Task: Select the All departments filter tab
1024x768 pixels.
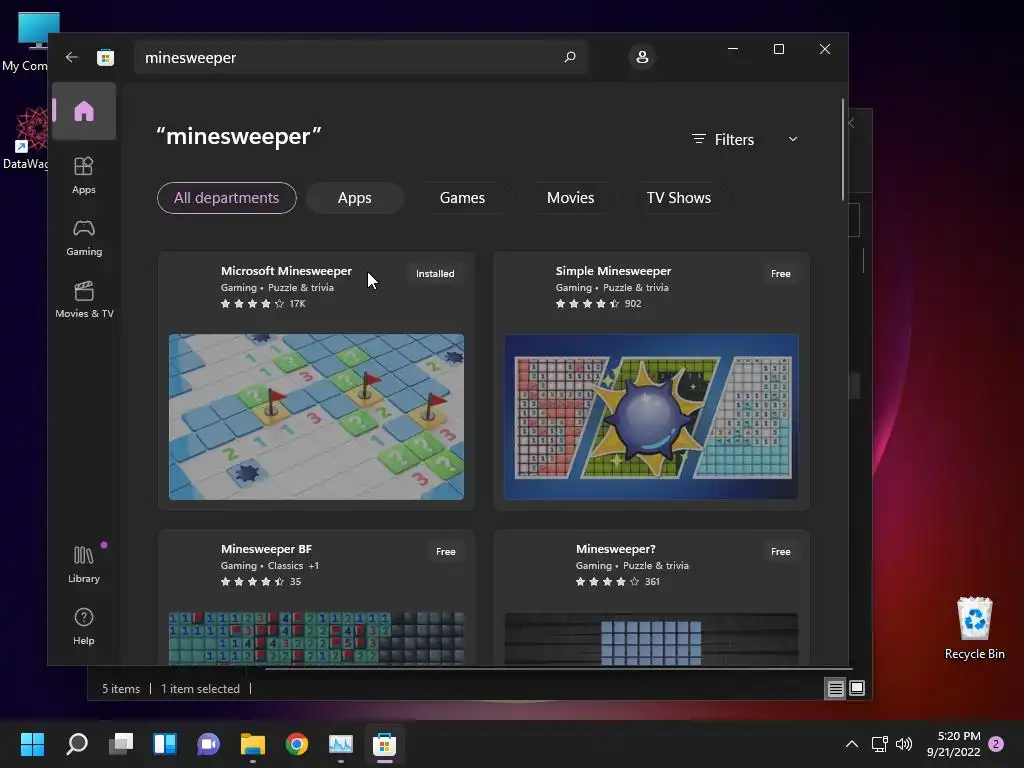Action: click(227, 198)
